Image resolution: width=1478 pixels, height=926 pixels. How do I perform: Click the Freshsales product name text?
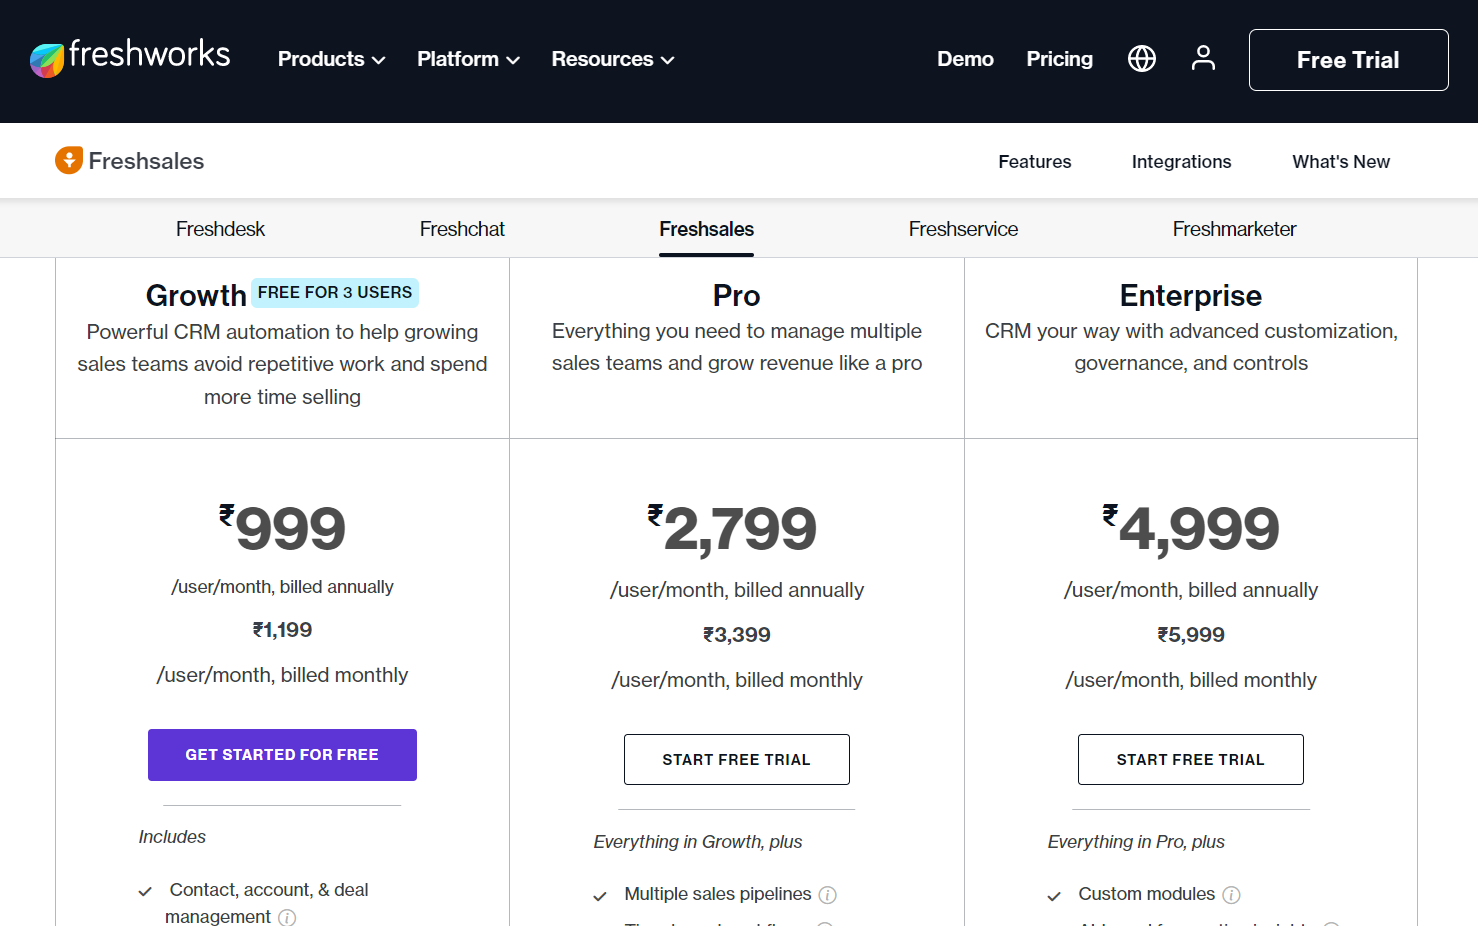[146, 161]
